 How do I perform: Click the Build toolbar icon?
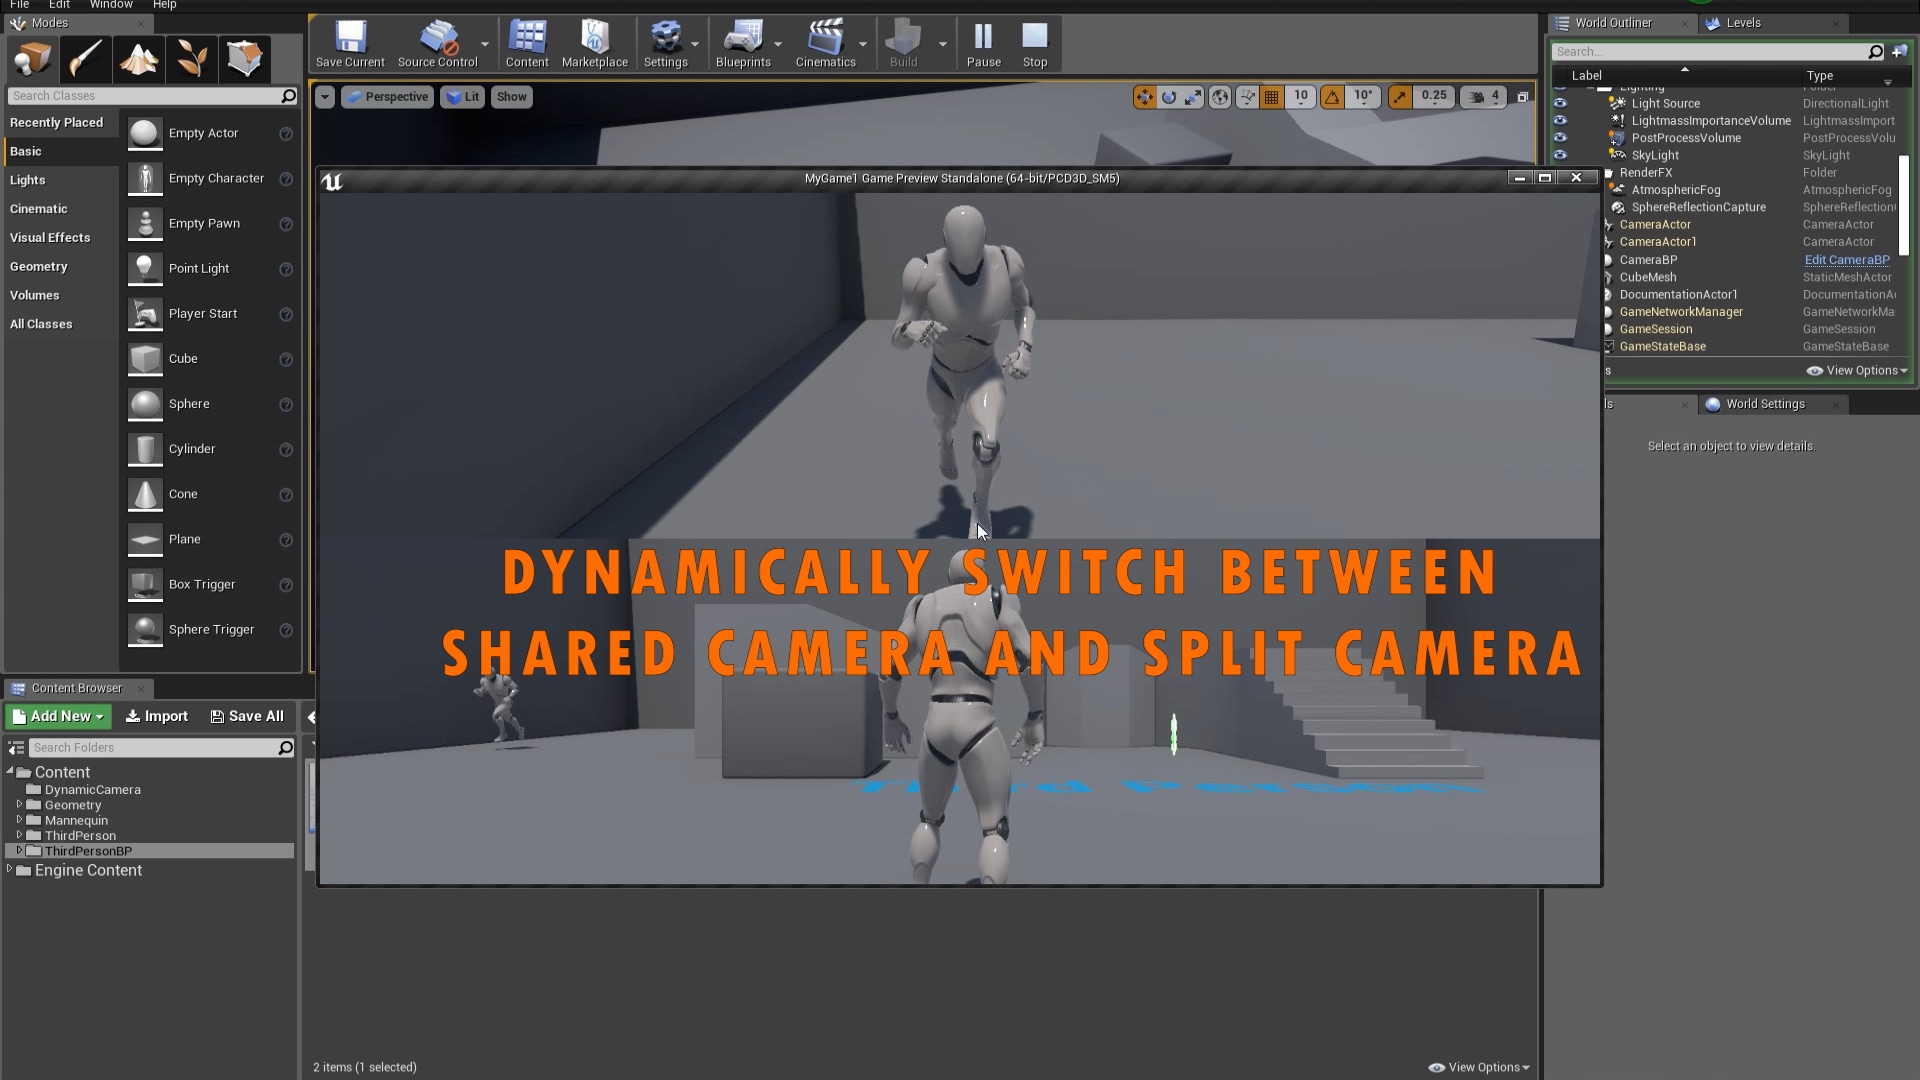(902, 43)
